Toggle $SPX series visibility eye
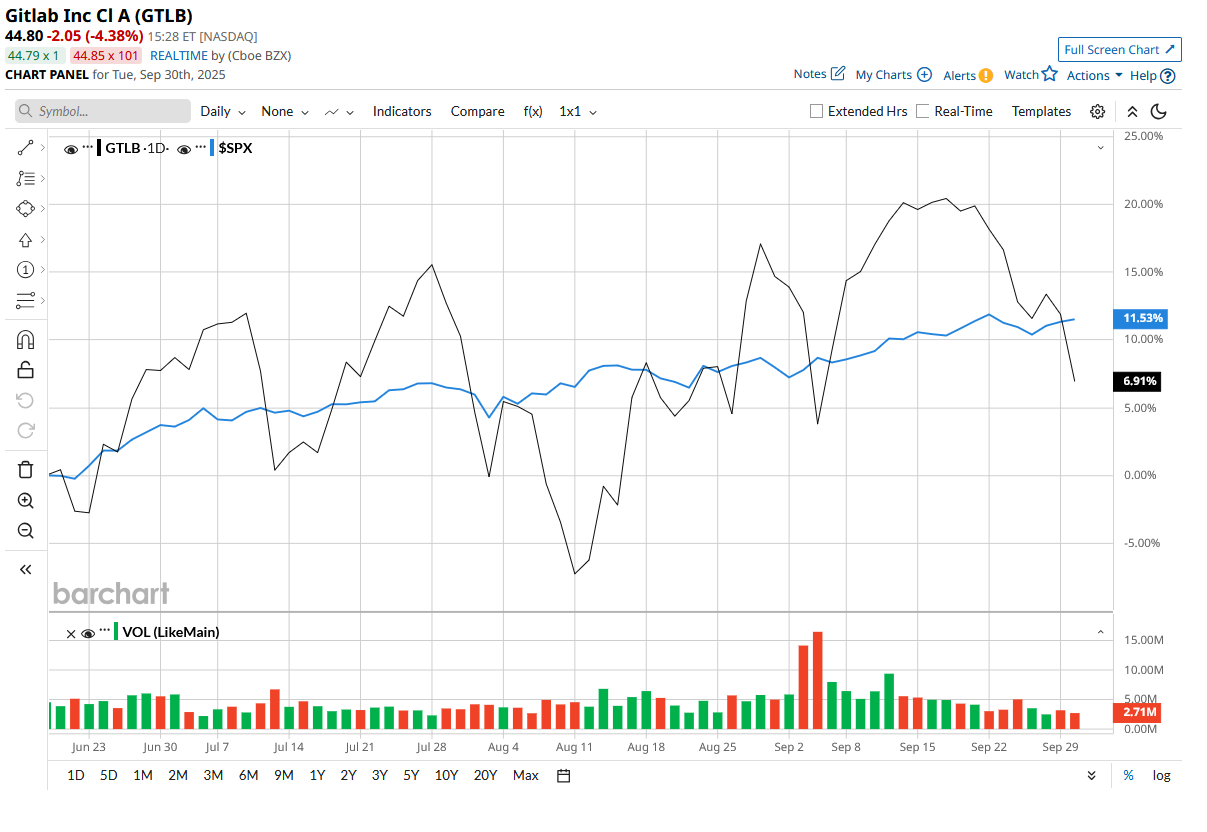The height and width of the screenshot is (832, 1207). (184, 149)
